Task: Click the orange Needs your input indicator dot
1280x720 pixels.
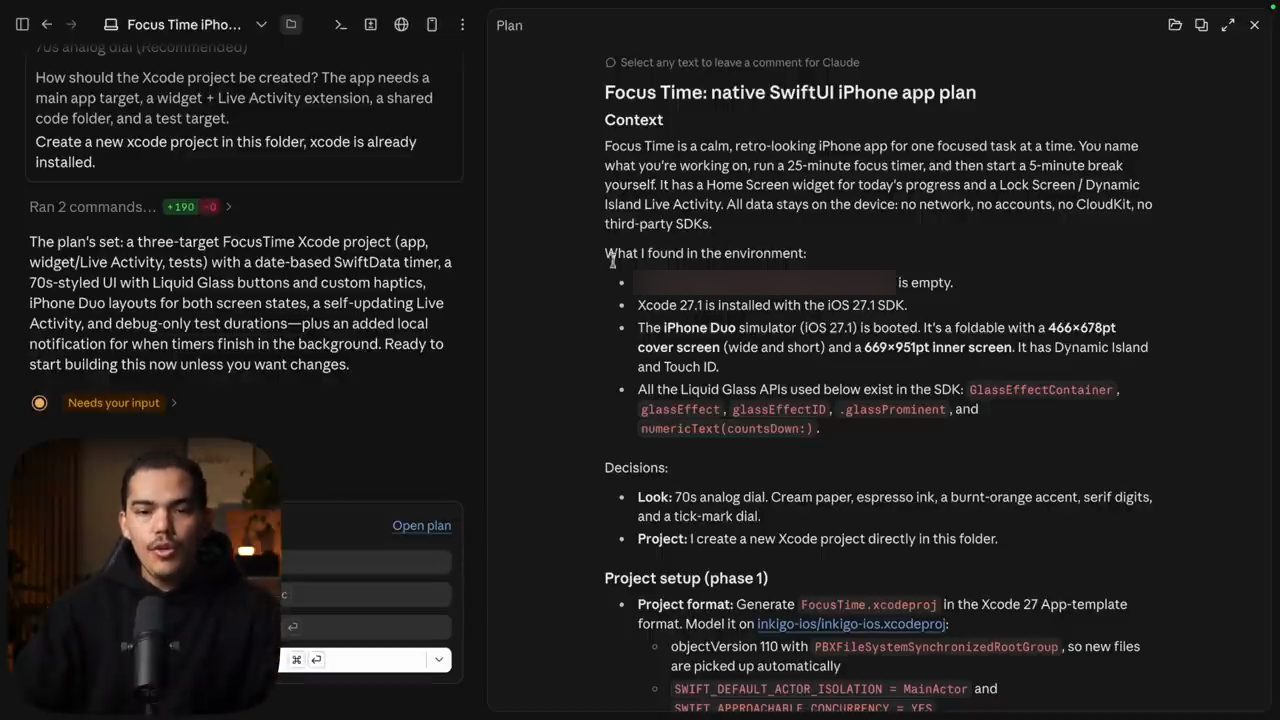Action: click(39, 403)
